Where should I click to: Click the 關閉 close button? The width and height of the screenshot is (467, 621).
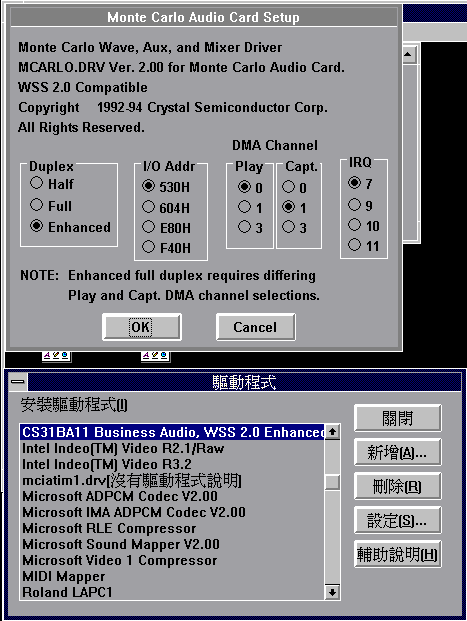pyautogui.click(x=398, y=418)
